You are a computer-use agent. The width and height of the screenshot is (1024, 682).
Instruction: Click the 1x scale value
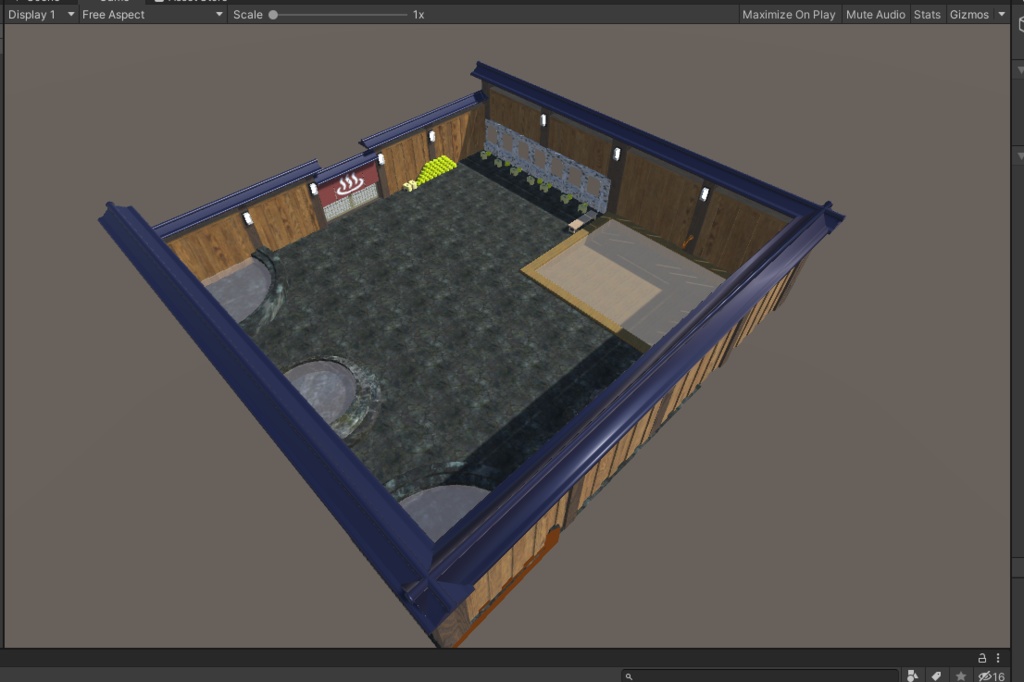coord(419,14)
